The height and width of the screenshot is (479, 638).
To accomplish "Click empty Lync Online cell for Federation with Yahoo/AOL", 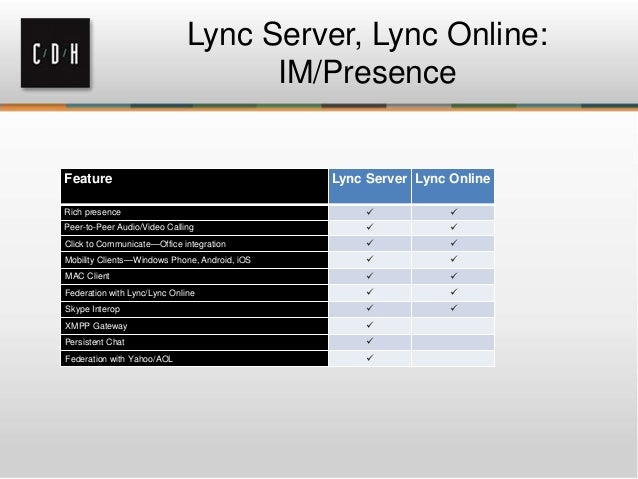I will [453, 359].
